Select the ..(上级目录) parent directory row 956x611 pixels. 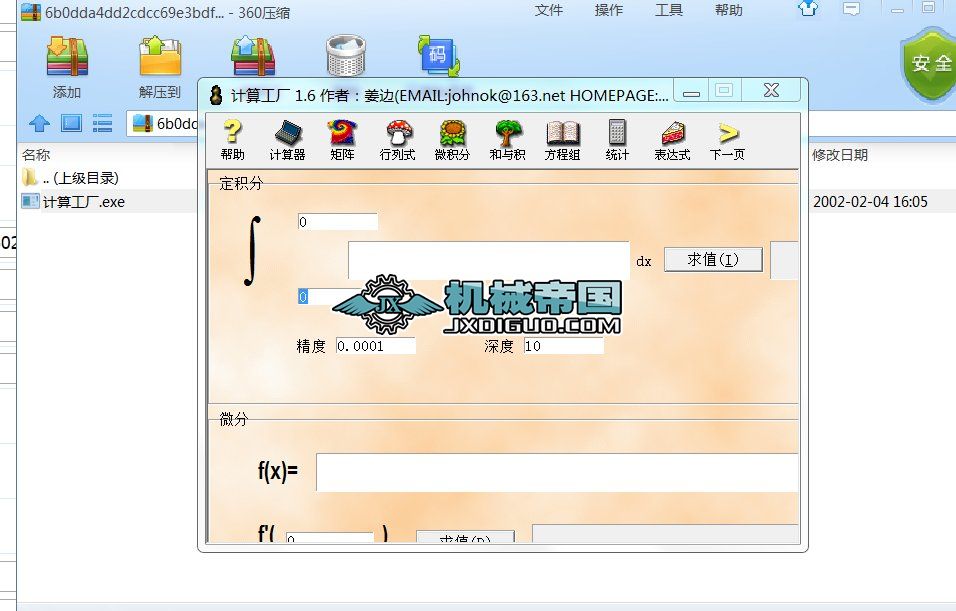80,178
